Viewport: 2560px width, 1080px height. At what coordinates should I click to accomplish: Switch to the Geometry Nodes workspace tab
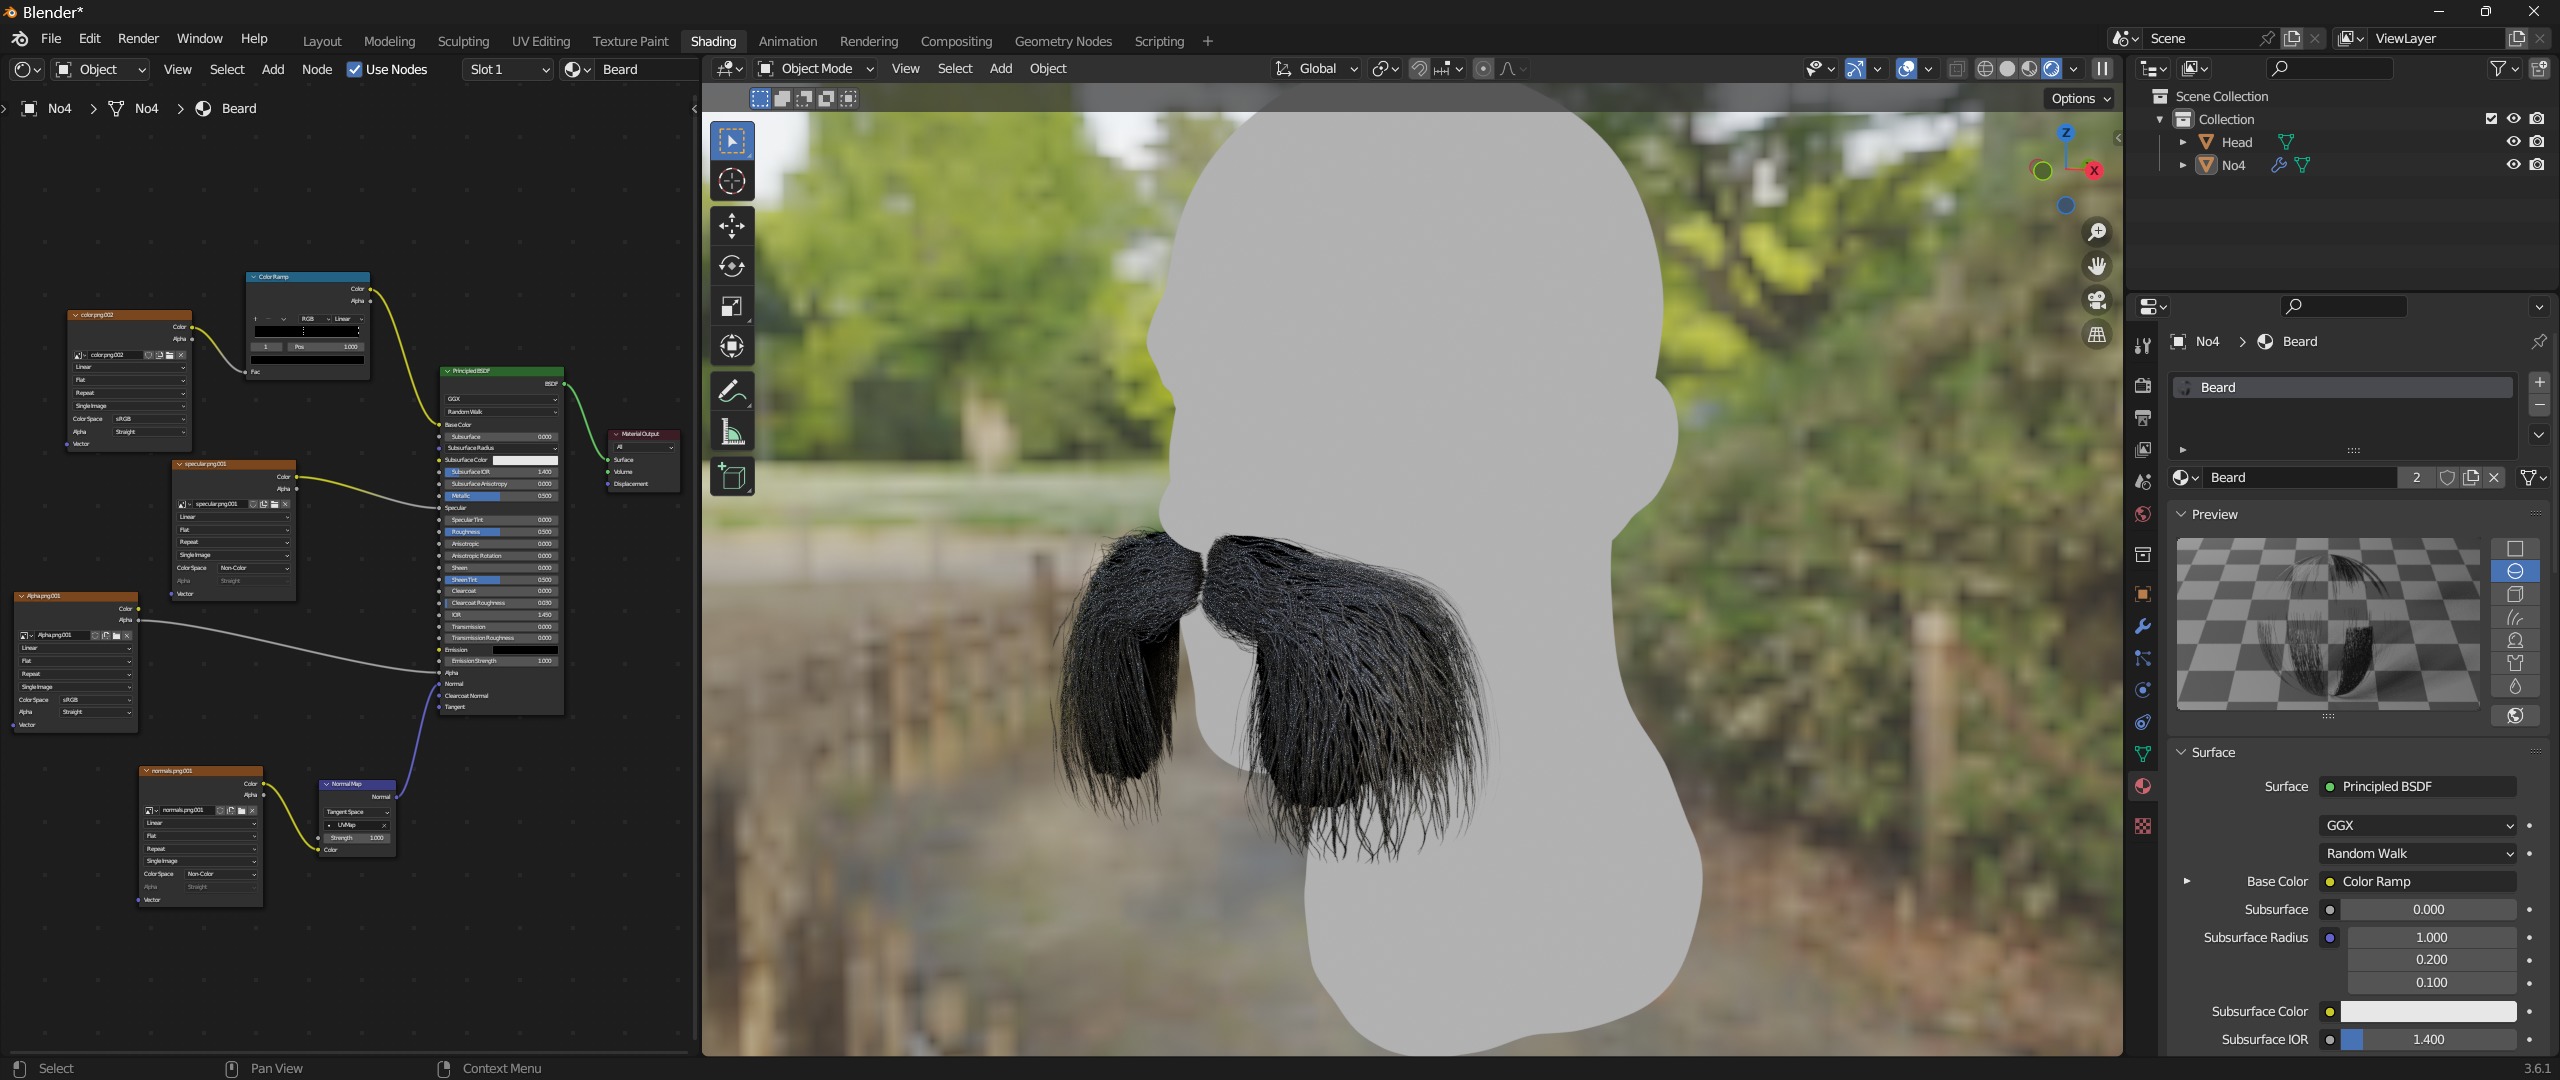[1063, 41]
